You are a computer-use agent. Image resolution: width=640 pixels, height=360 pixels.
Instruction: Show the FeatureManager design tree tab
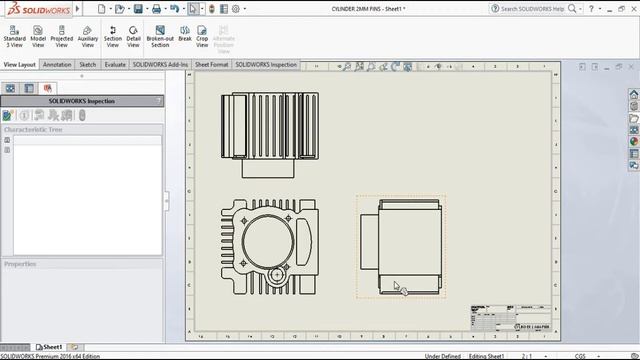[10, 88]
